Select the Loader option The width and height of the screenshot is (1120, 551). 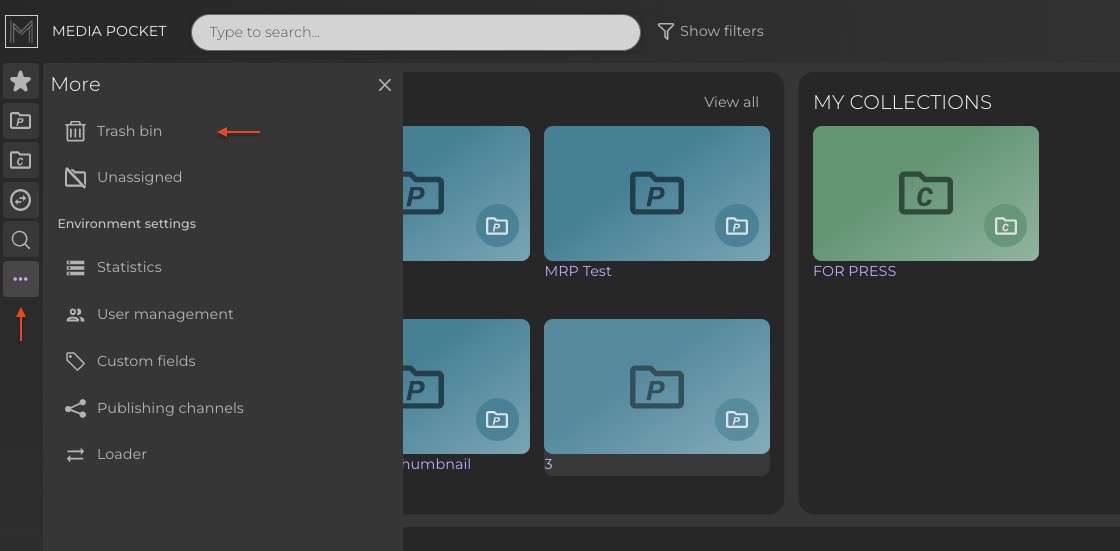pos(121,454)
